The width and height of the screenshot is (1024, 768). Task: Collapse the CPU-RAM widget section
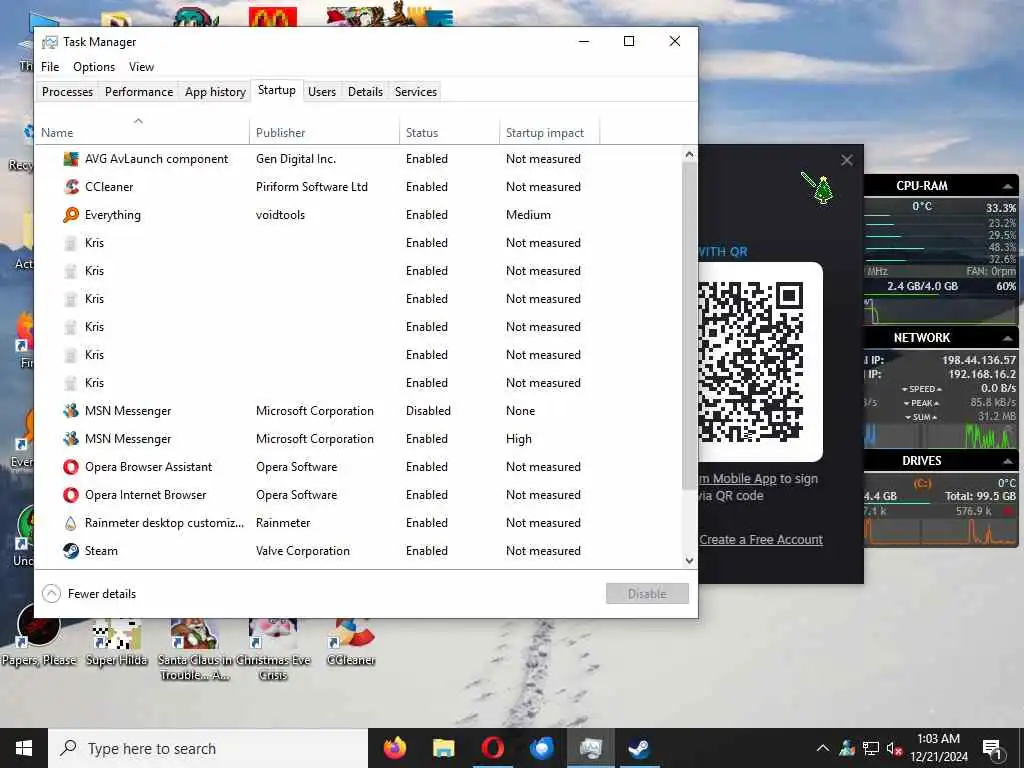[x=1008, y=186]
